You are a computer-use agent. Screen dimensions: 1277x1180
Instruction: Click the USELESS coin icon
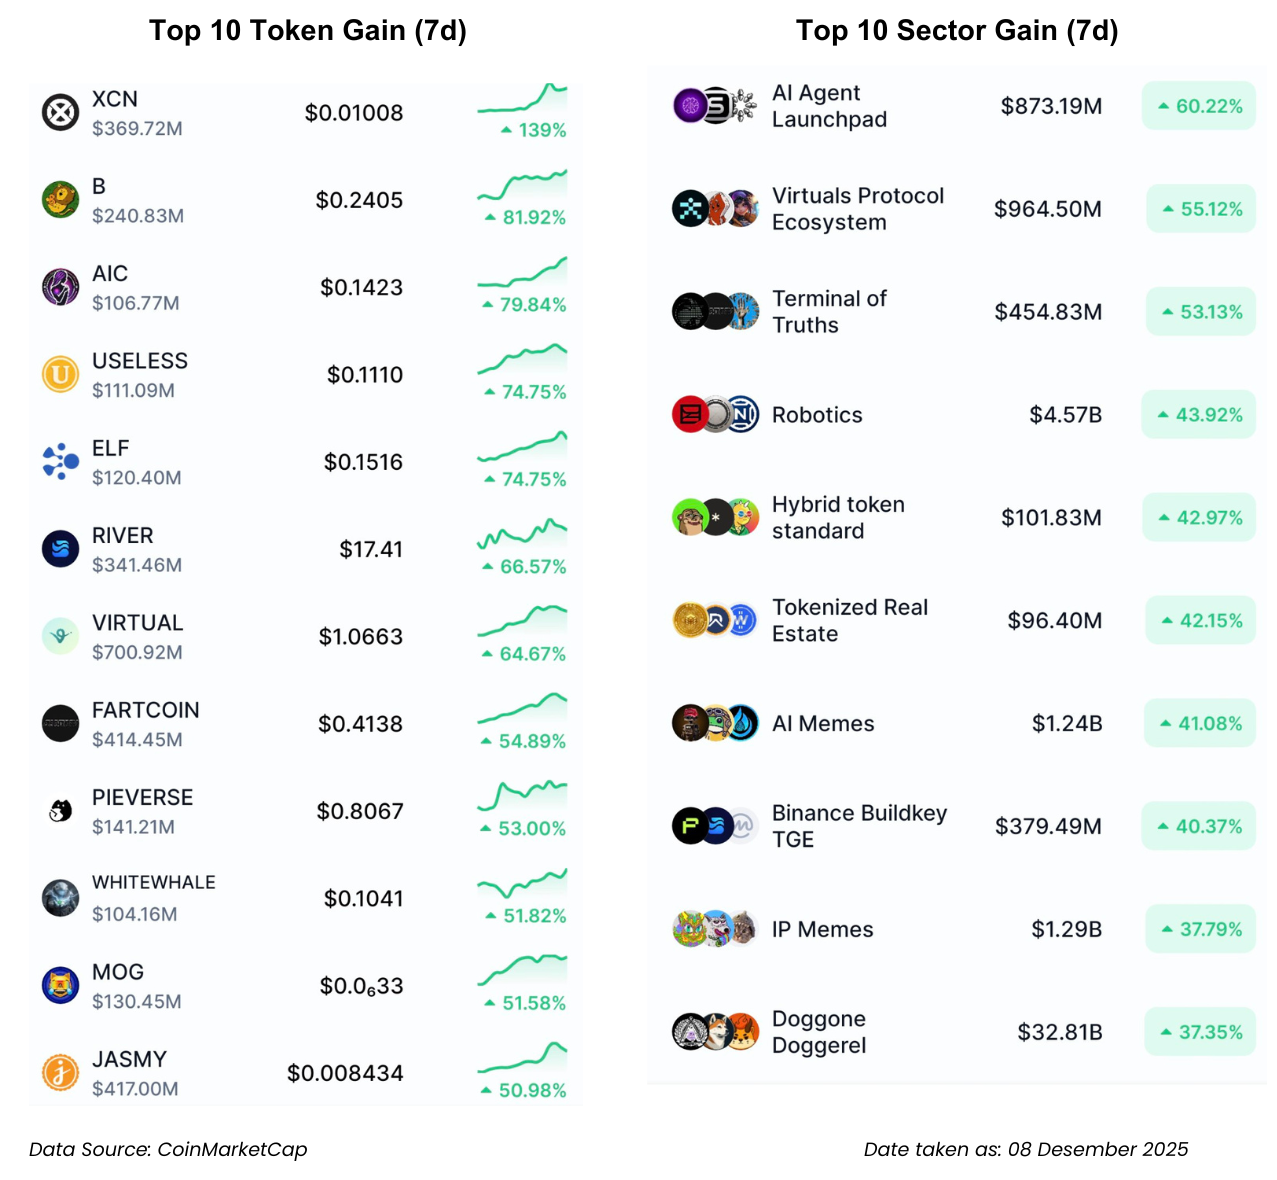click(60, 375)
